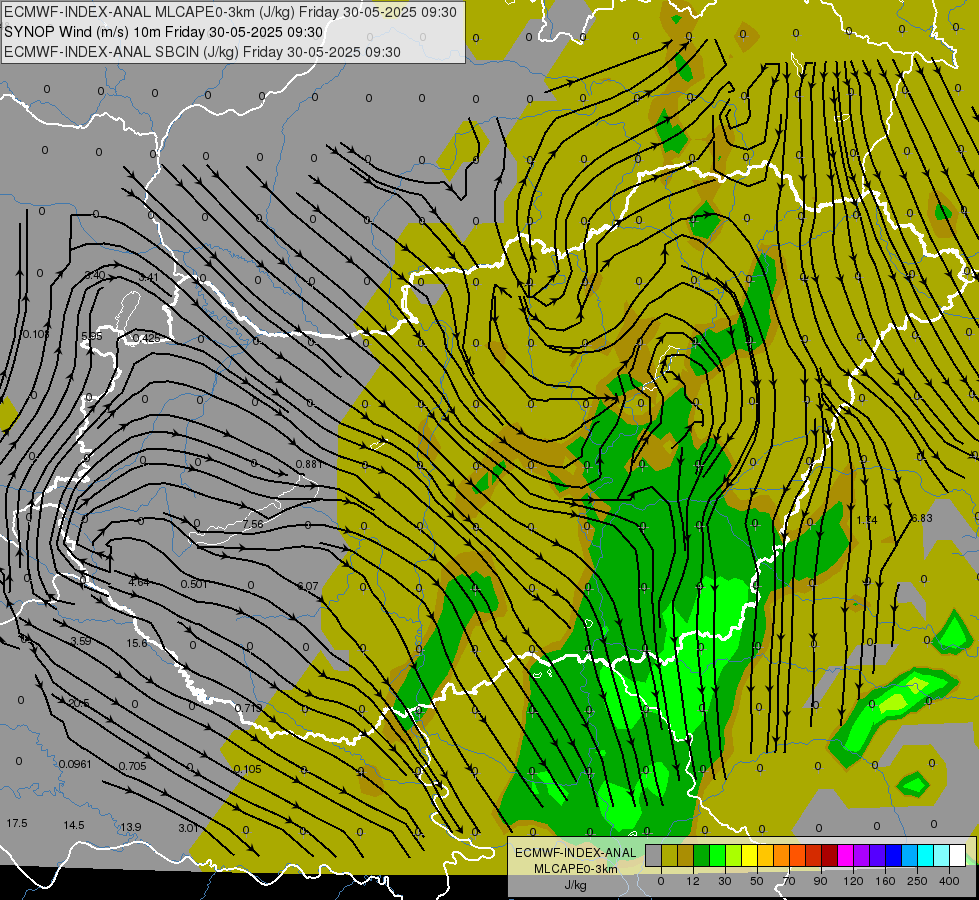Image resolution: width=979 pixels, height=900 pixels.
Task: Click the 5.95 data value on the map
Action: click(92, 336)
